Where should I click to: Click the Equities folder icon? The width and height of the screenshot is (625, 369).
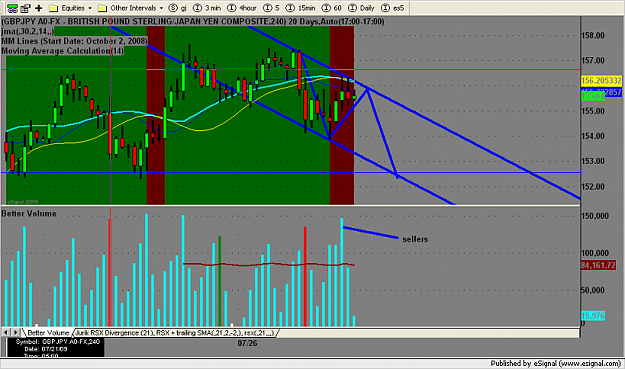point(53,8)
